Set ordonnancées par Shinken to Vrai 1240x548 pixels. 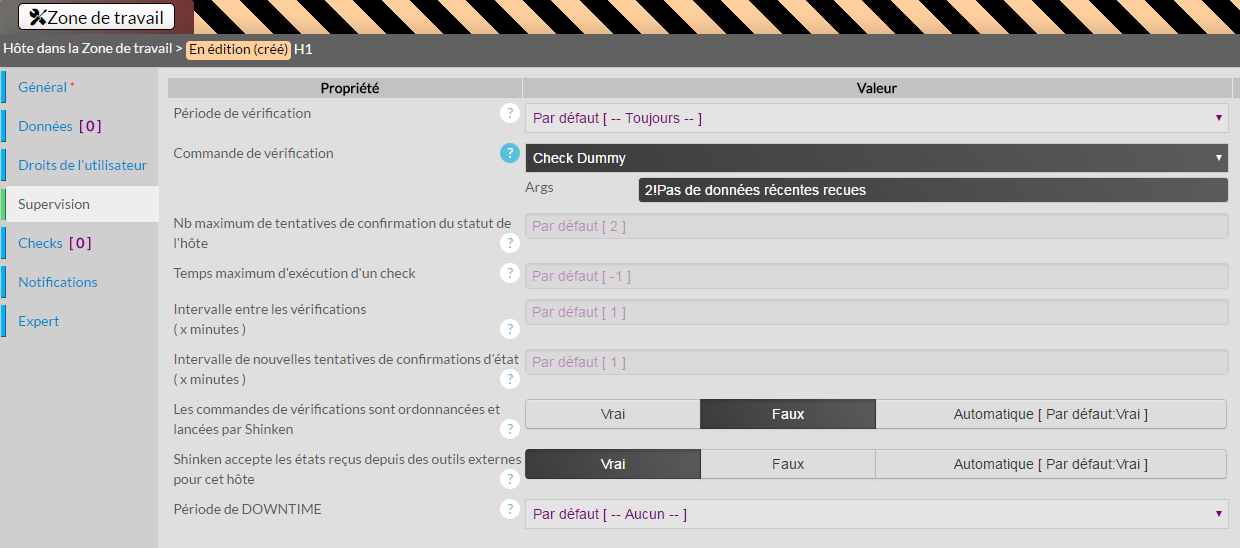(x=613, y=414)
